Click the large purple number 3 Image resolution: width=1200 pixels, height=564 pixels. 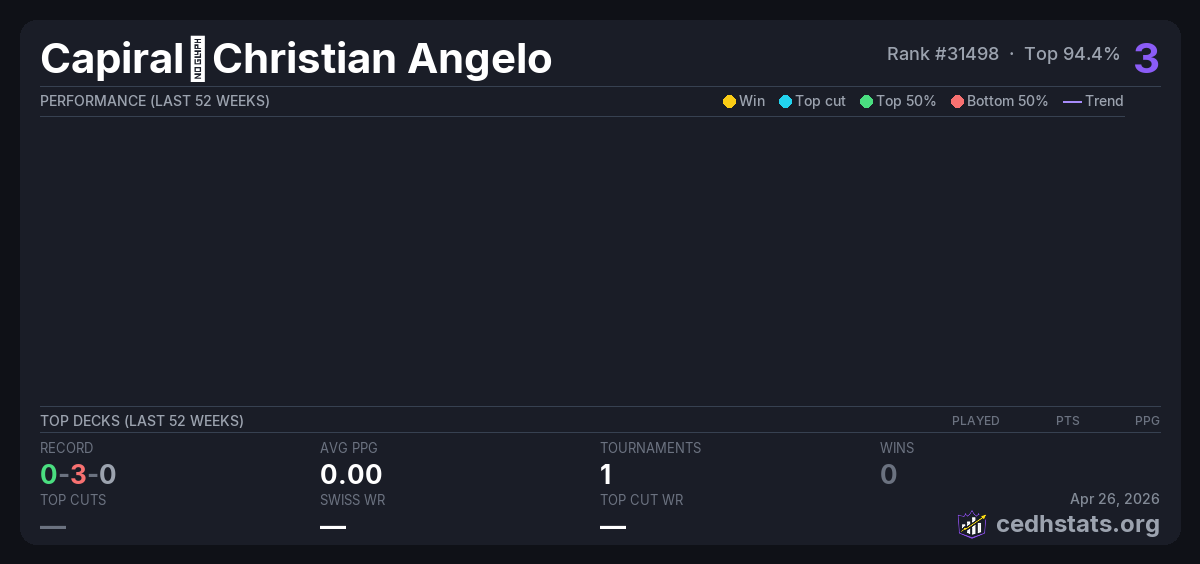pos(1146,59)
